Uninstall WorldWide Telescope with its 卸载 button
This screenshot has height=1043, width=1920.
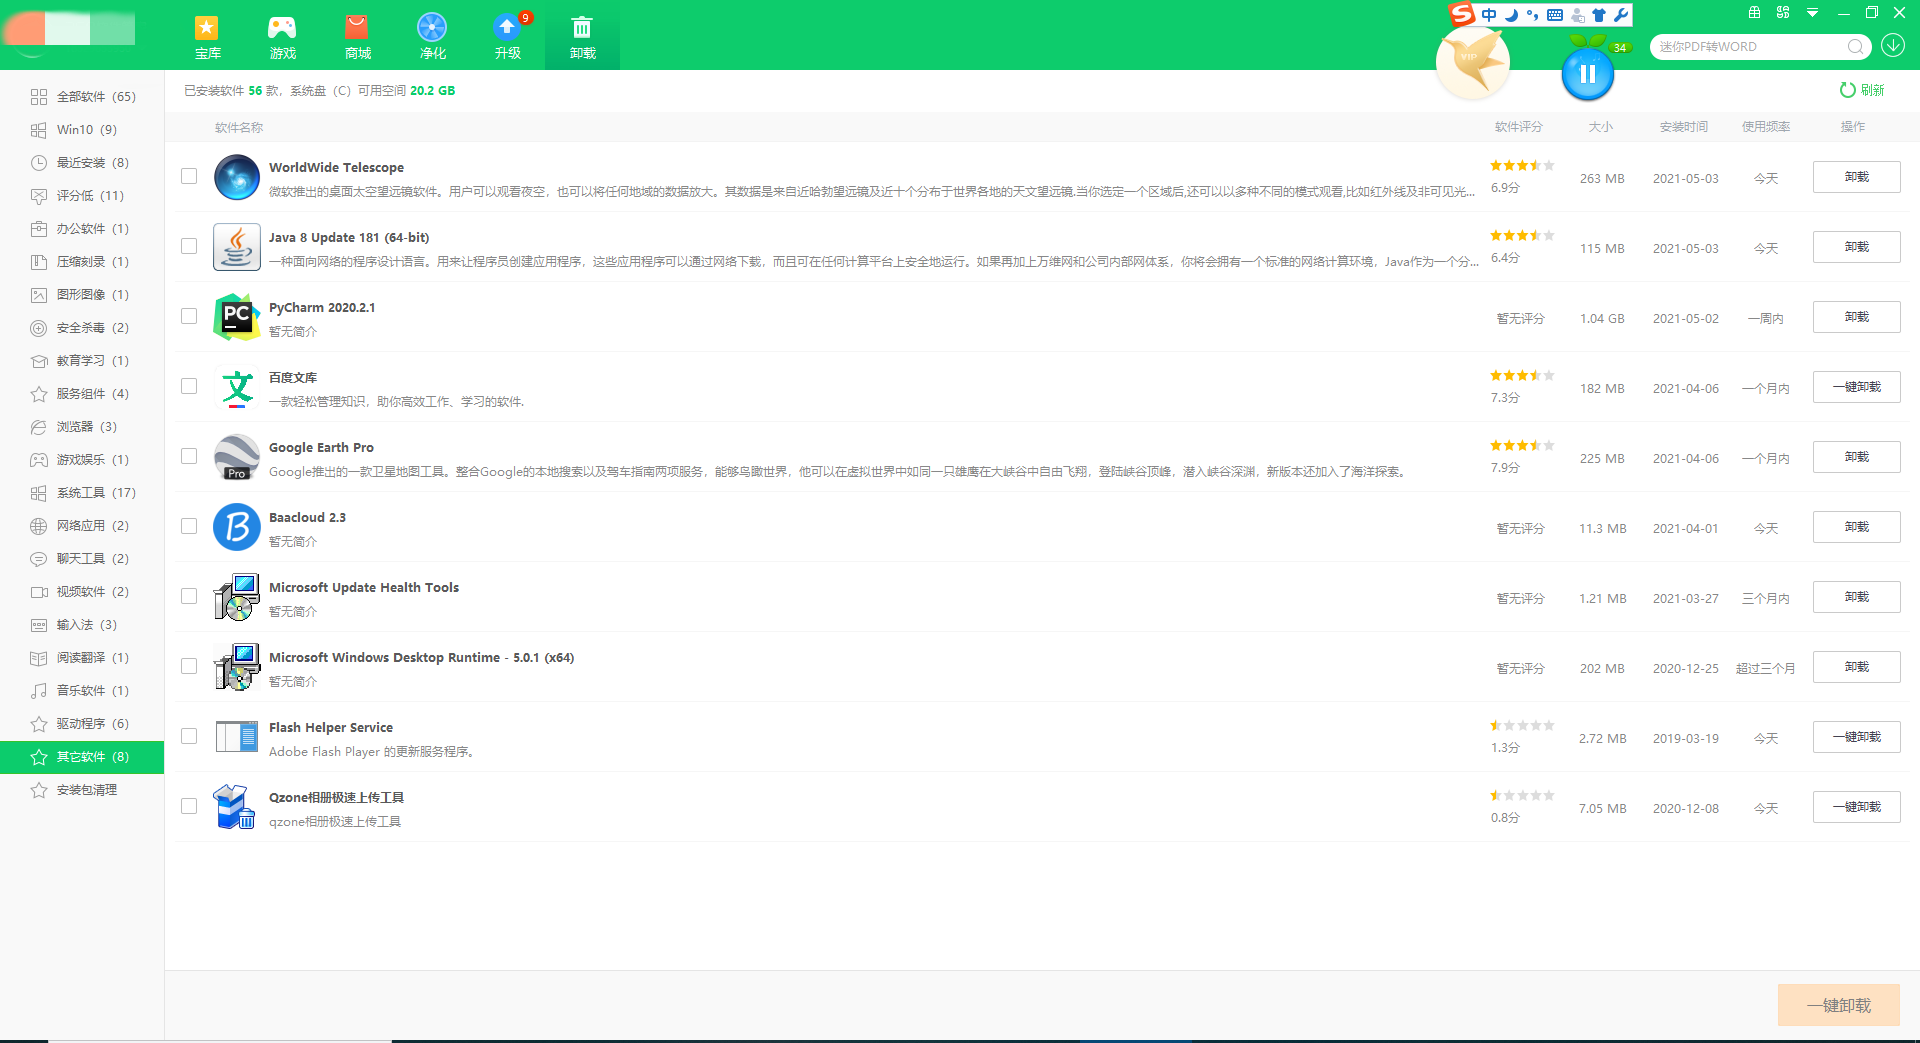pos(1856,177)
